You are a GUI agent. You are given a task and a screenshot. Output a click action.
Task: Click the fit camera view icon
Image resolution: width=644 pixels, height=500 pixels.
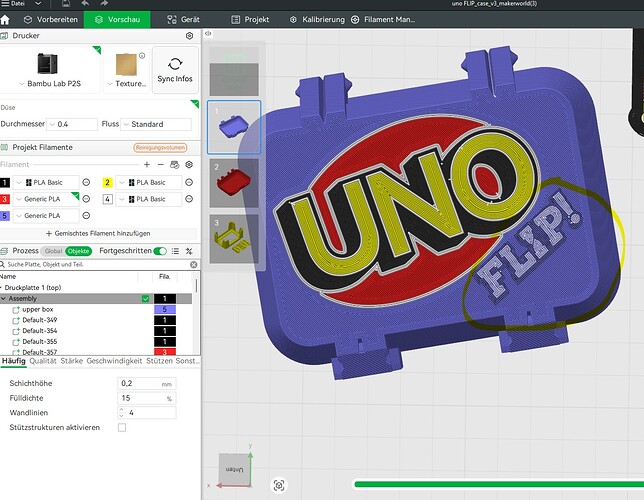(279, 485)
